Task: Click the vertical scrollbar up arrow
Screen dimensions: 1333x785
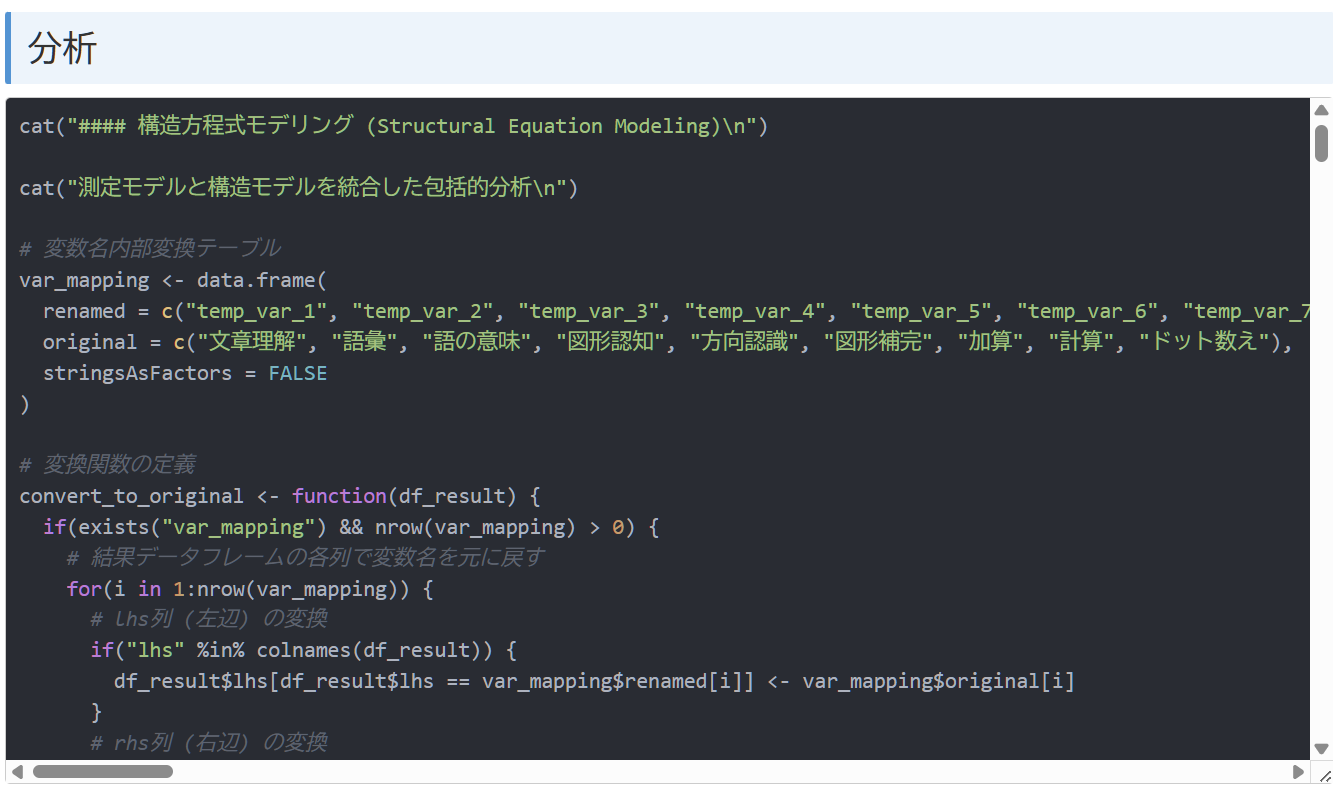Action: [x=1321, y=110]
